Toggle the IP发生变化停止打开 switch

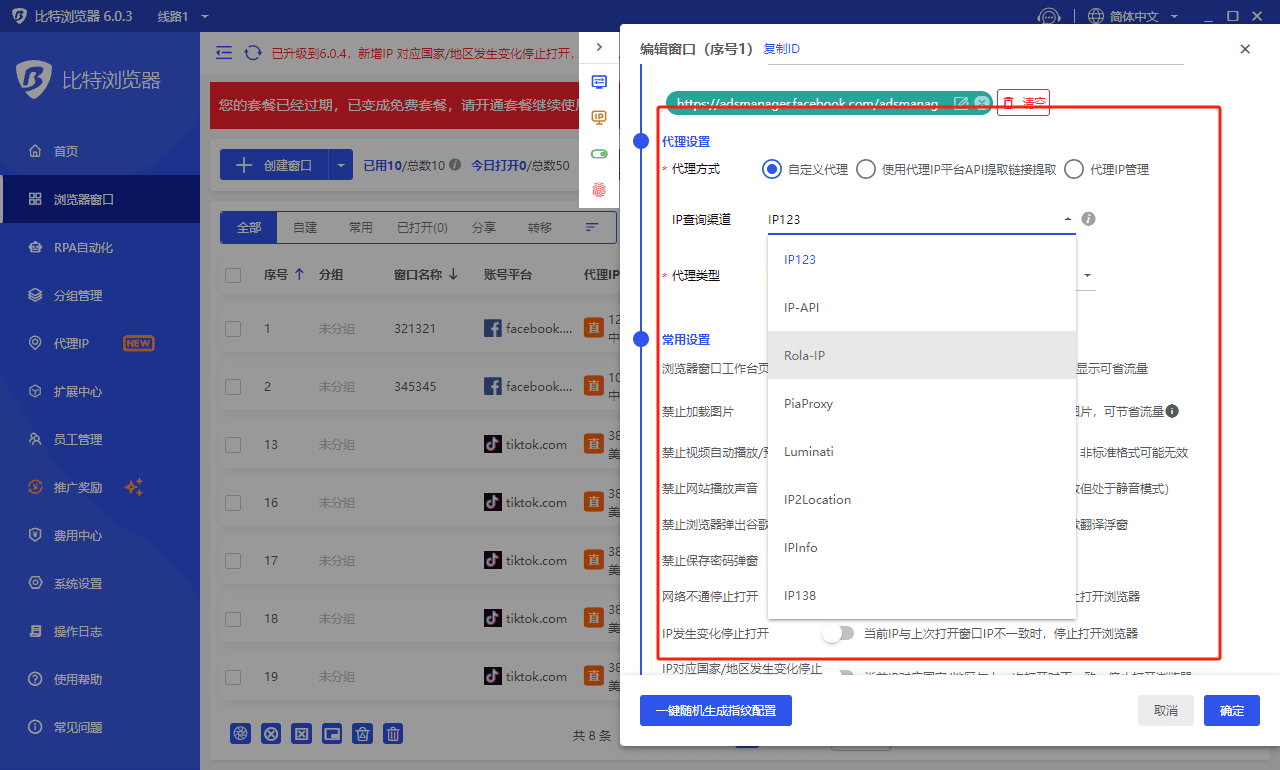pos(839,633)
